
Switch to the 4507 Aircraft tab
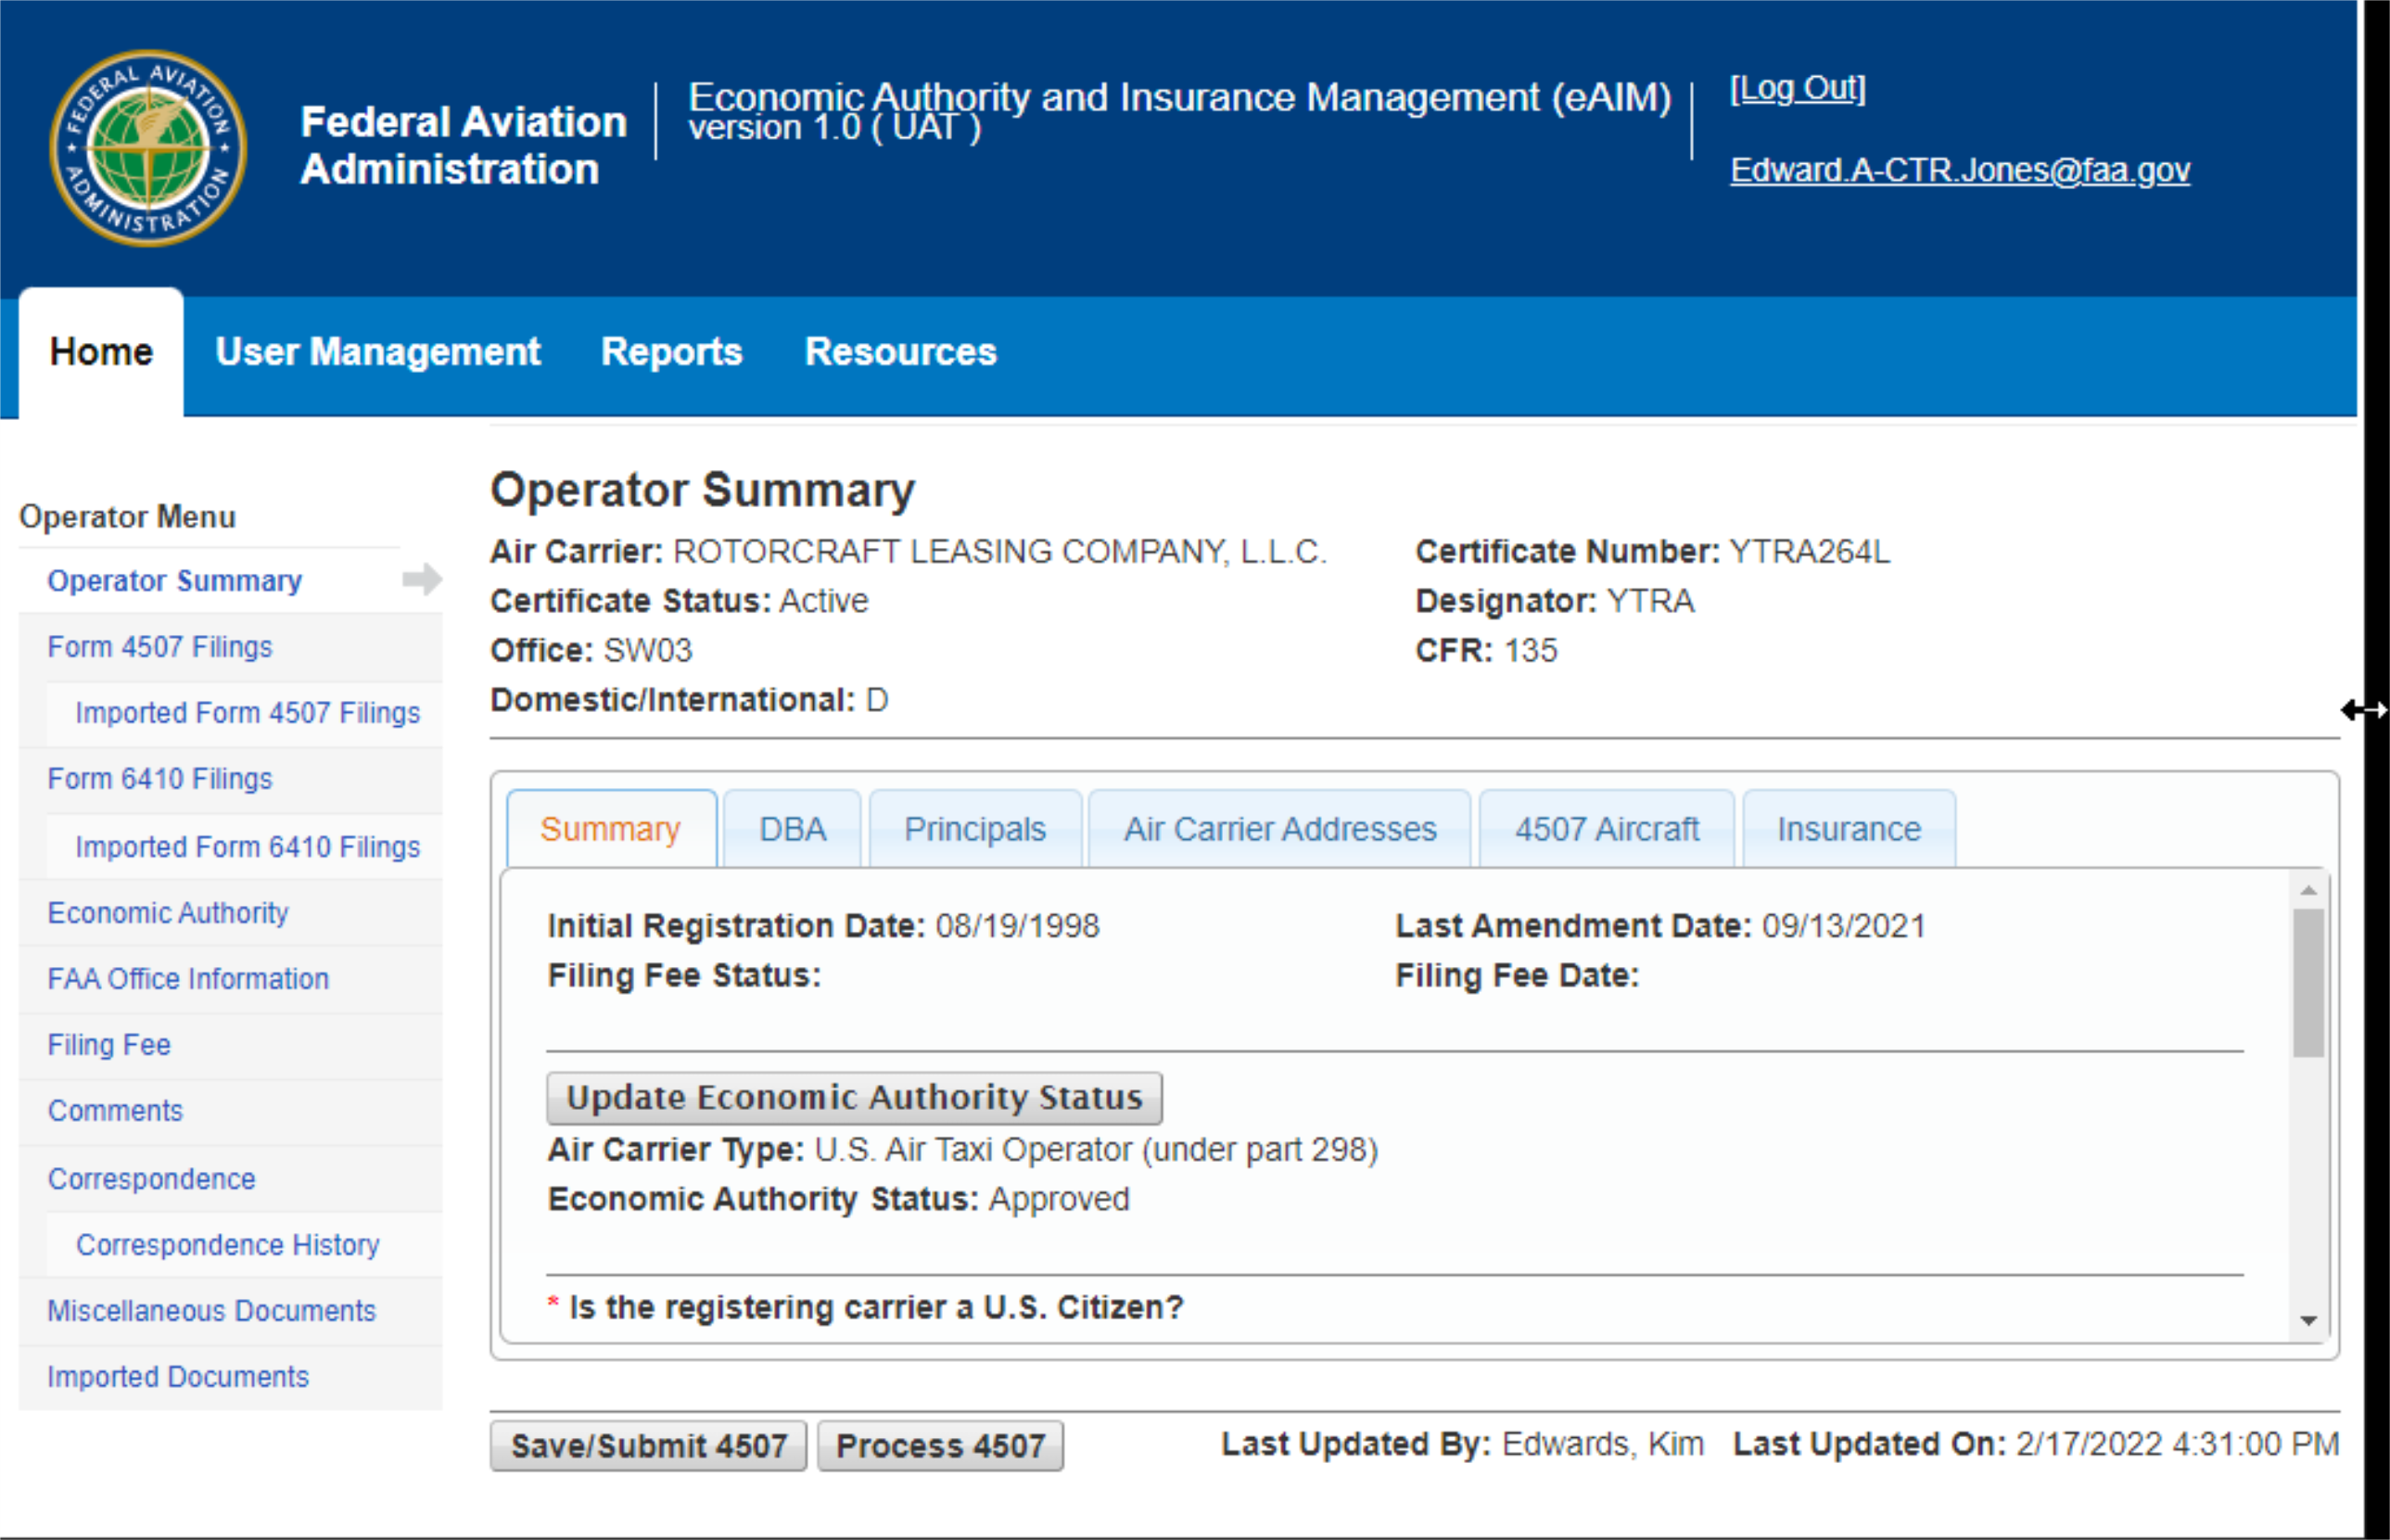pos(1607,829)
